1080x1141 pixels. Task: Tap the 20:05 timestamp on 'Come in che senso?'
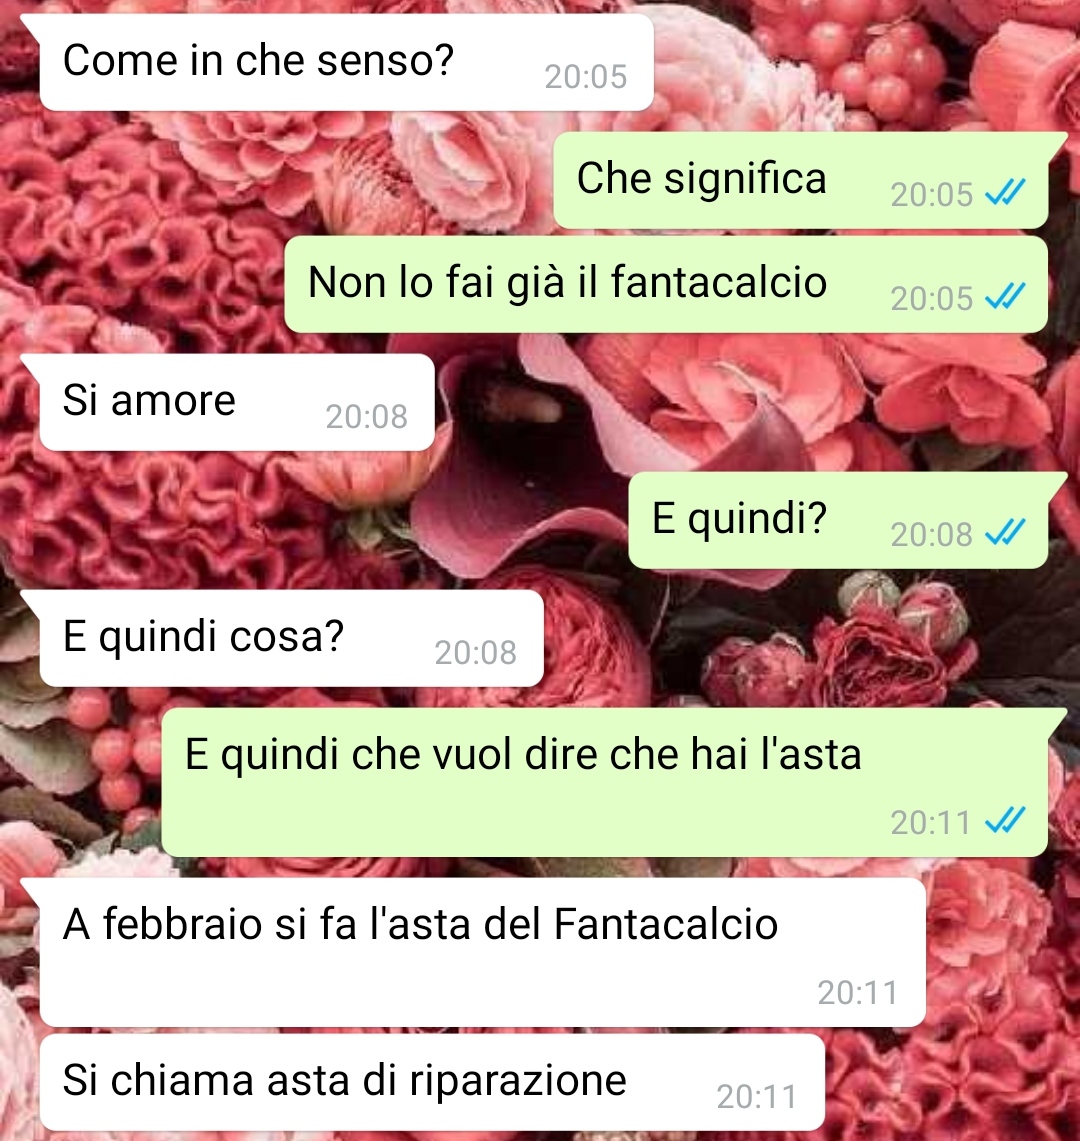point(586,76)
